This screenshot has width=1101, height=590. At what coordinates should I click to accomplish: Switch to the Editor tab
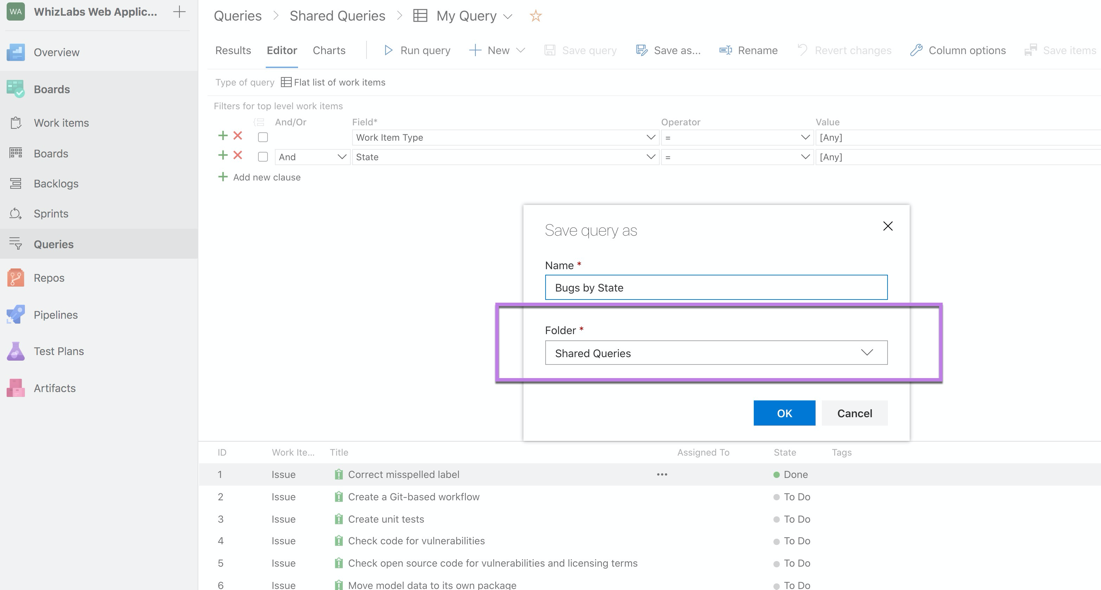282,50
